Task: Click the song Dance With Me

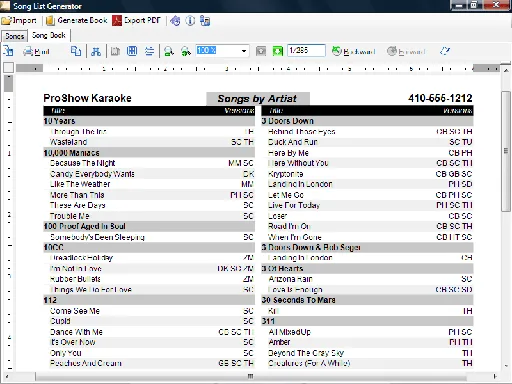Action: pos(76,332)
